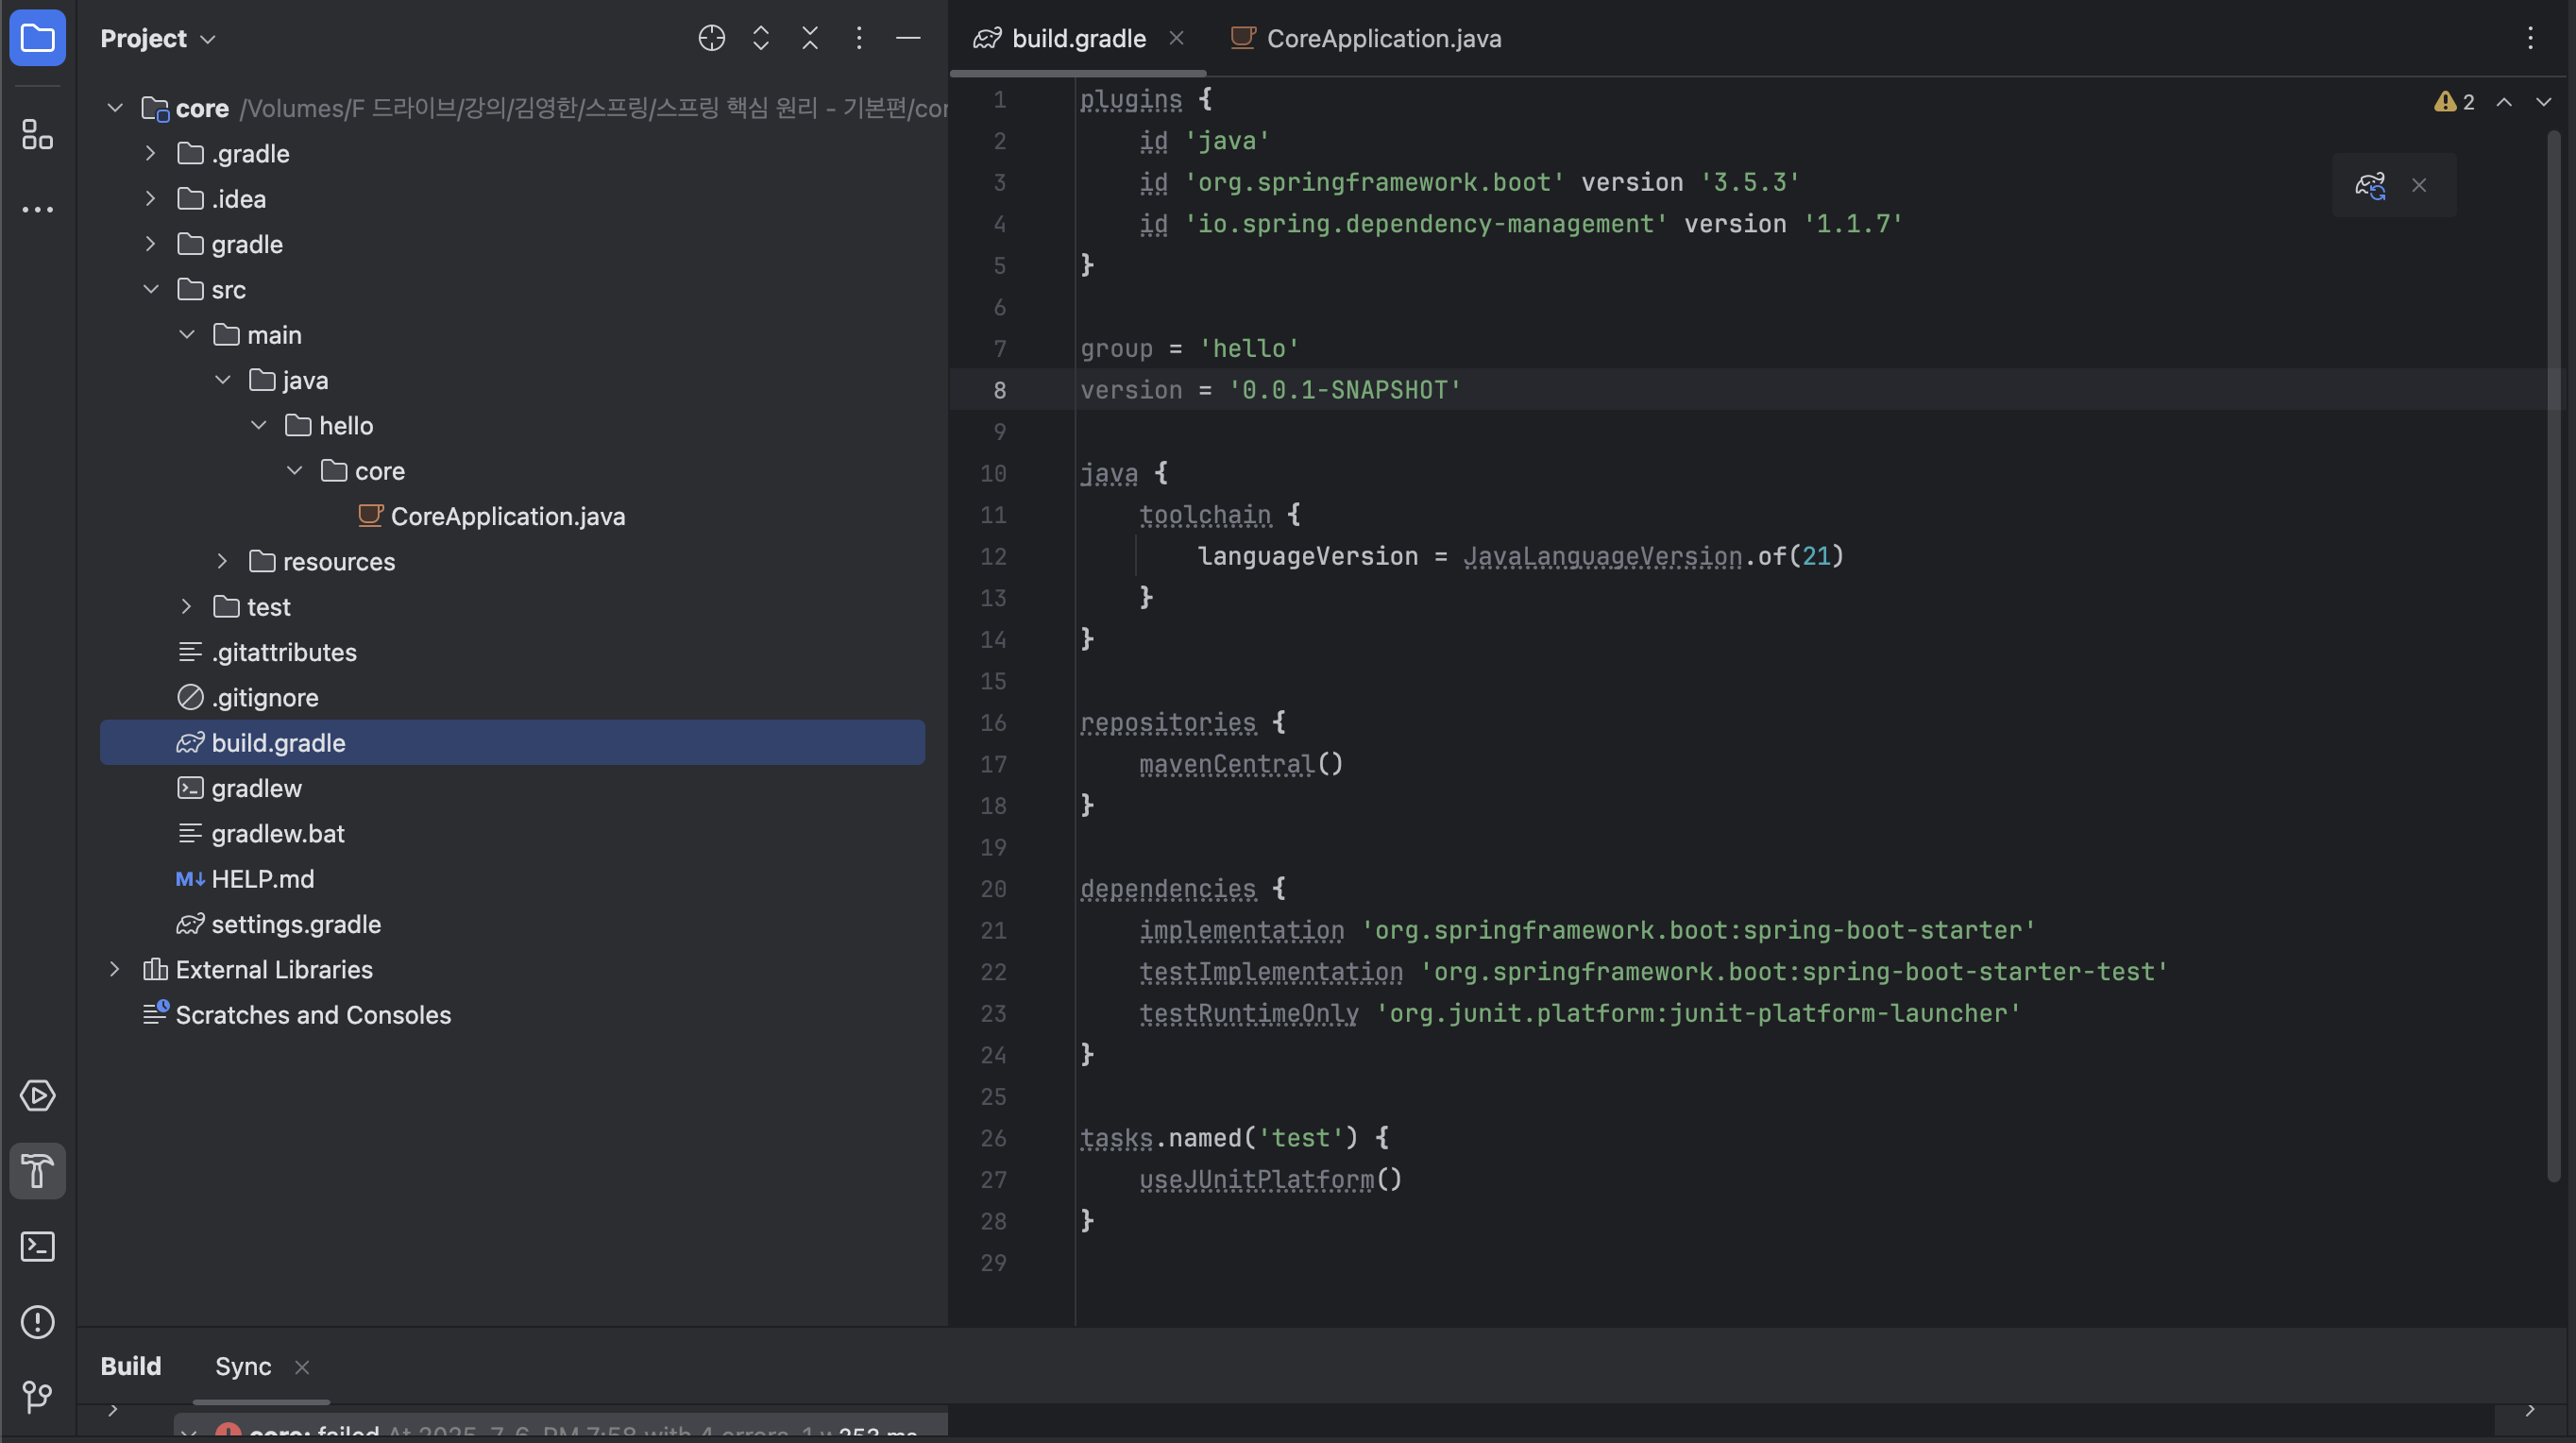Open the Project tool window icon
This screenshot has width=2576, height=1443.
tap(37, 38)
